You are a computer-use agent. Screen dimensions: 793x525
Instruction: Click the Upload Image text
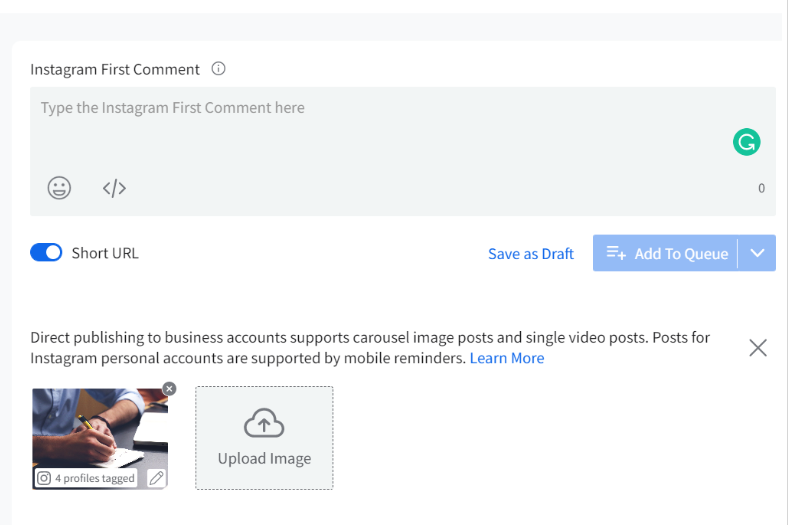264,459
